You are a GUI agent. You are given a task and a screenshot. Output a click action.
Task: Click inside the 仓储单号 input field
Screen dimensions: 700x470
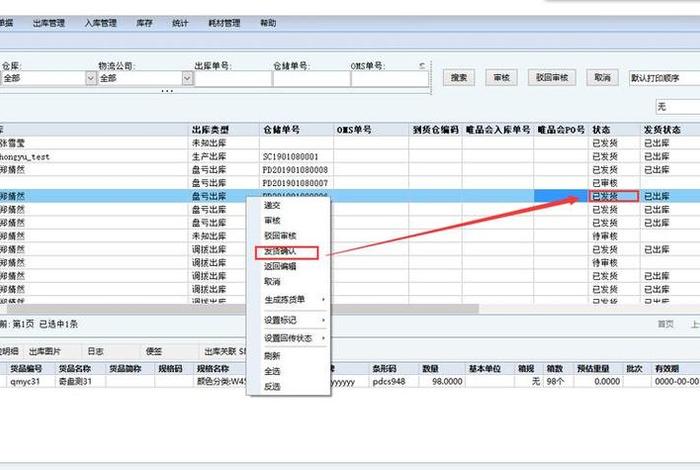pyautogui.click(x=308, y=78)
